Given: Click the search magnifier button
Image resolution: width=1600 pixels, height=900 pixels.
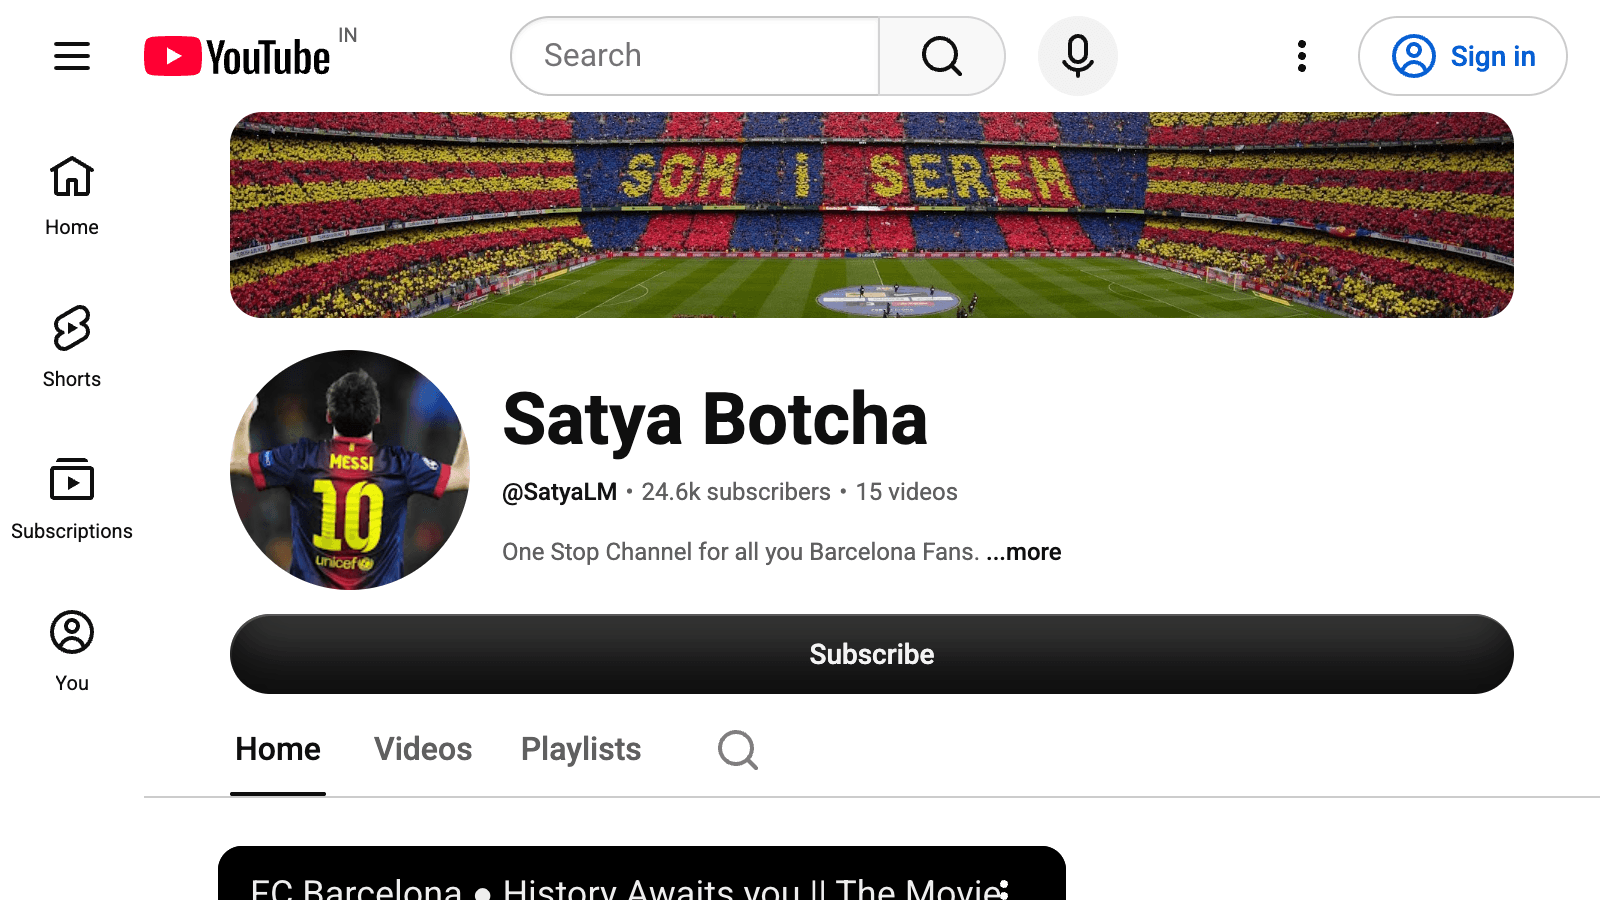Looking at the screenshot, I should point(941,56).
